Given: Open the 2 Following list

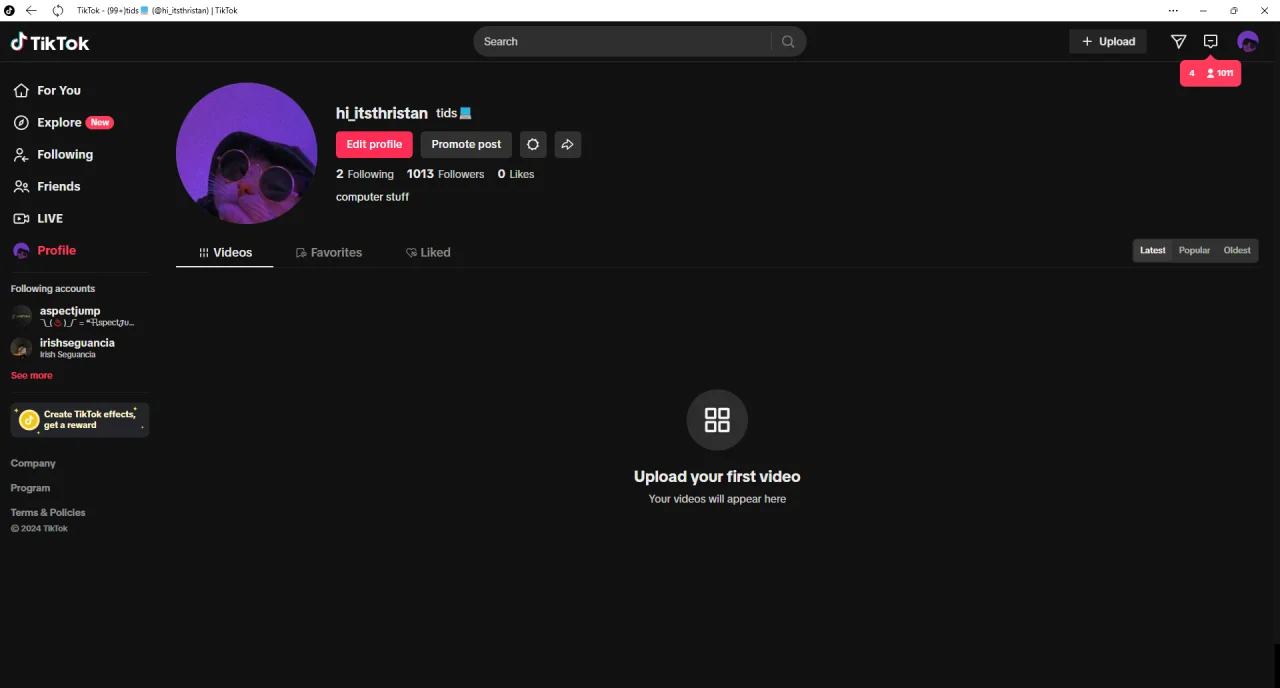Looking at the screenshot, I should tap(365, 174).
